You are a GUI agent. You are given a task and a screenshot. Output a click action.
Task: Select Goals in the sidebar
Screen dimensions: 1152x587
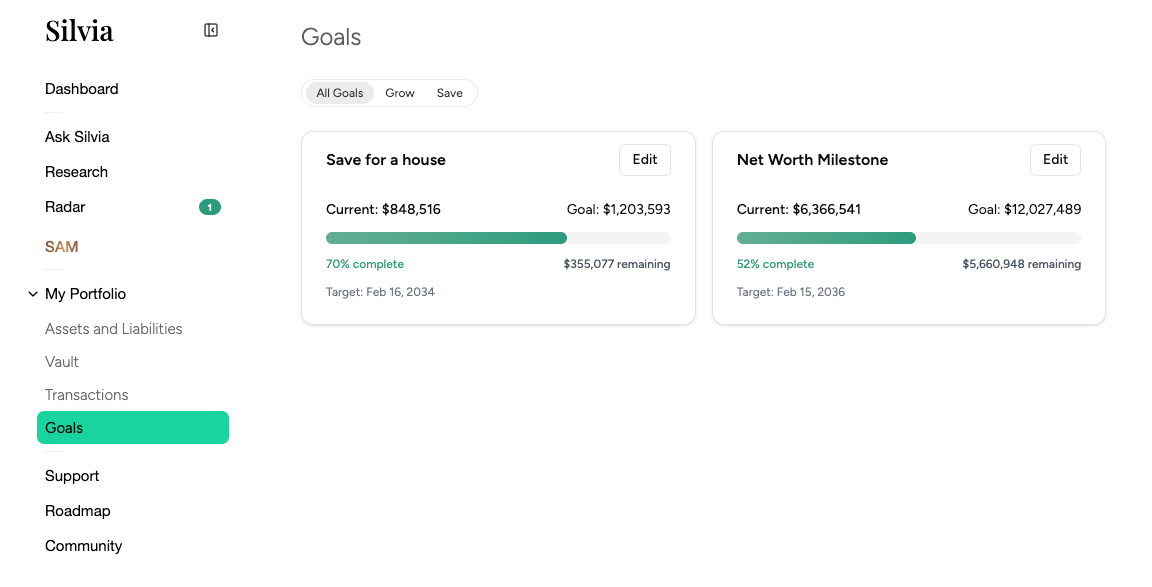click(133, 428)
